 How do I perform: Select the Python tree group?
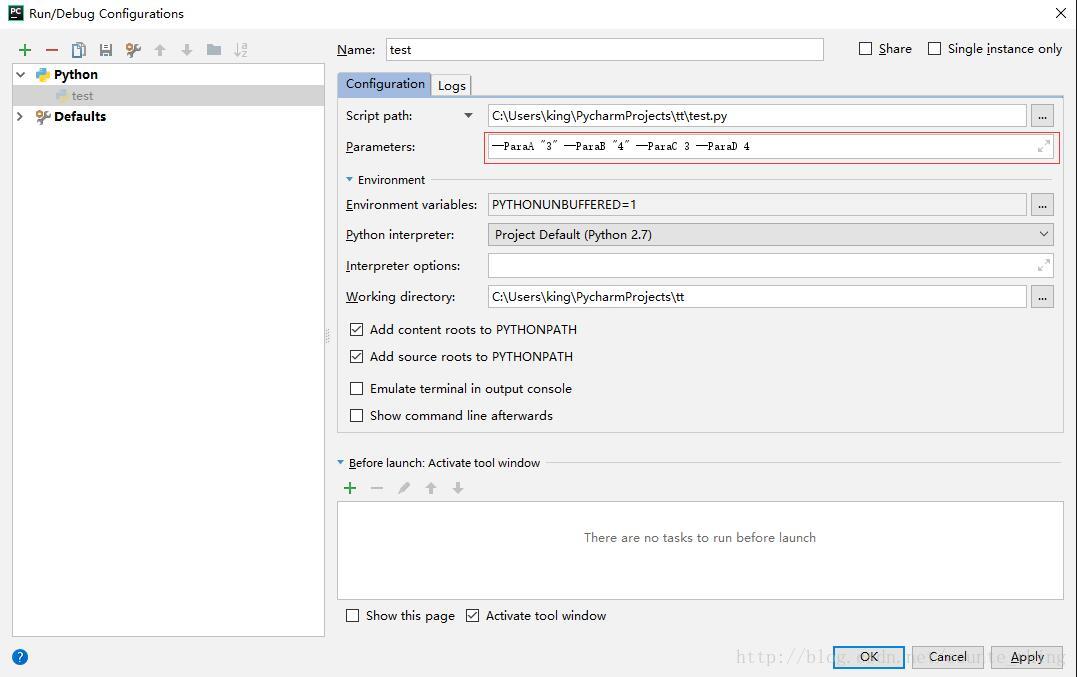pos(76,74)
